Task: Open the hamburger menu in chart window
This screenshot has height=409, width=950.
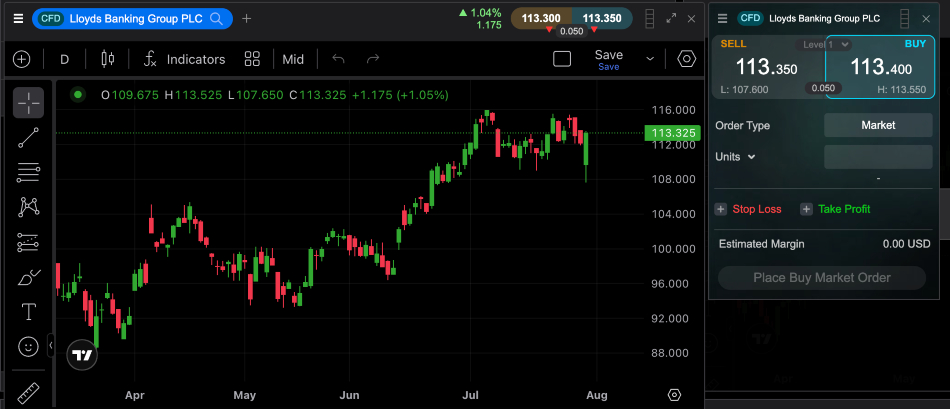Action: [x=18, y=18]
